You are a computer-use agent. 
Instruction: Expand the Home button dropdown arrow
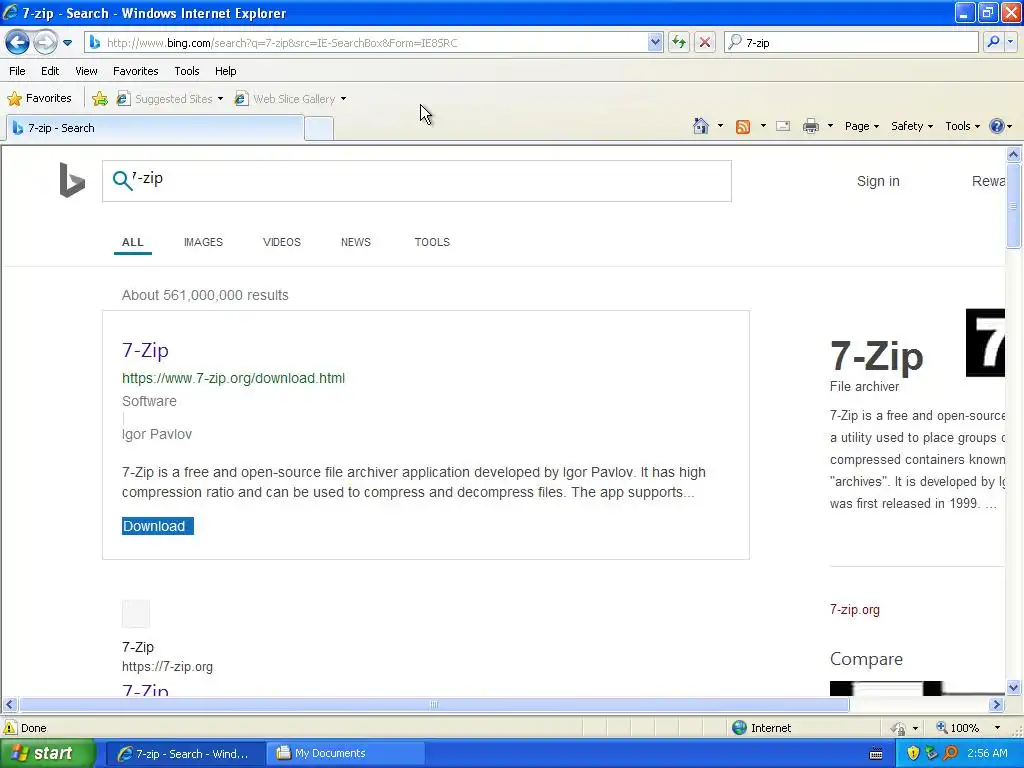720,126
